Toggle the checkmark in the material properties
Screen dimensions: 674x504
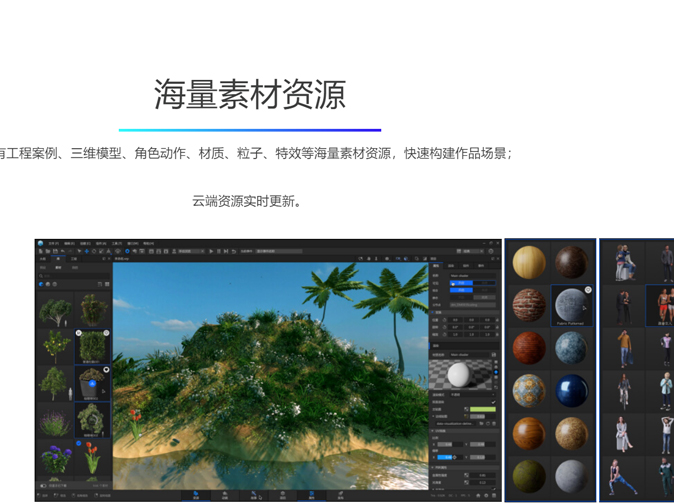tap(493, 401)
